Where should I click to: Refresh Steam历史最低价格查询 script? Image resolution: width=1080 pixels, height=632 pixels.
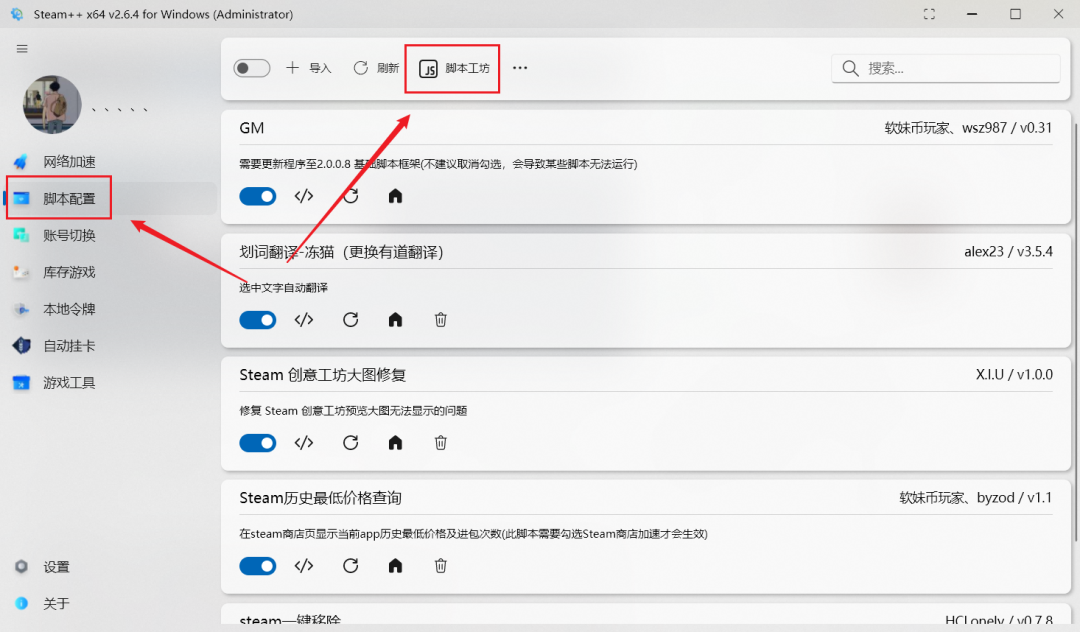click(351, 566)
